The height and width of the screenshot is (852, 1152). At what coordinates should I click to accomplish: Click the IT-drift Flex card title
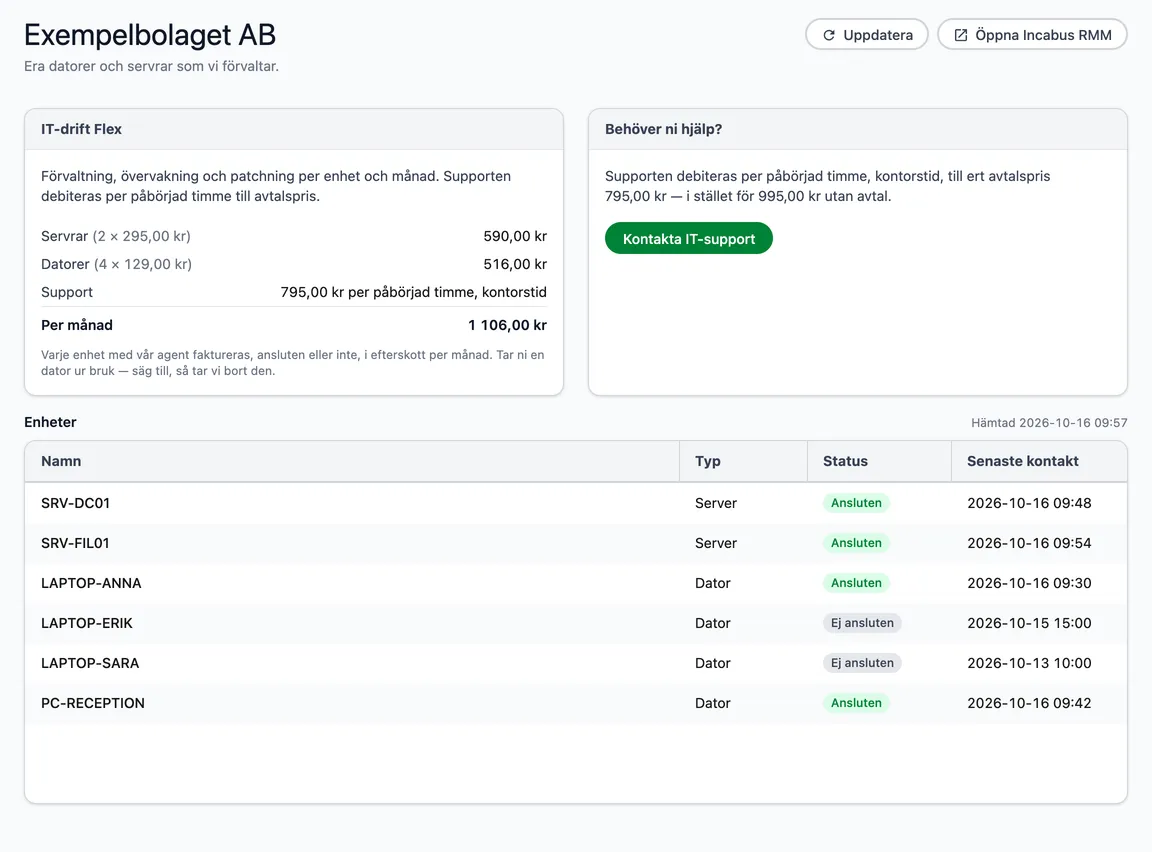coord(82,129)
